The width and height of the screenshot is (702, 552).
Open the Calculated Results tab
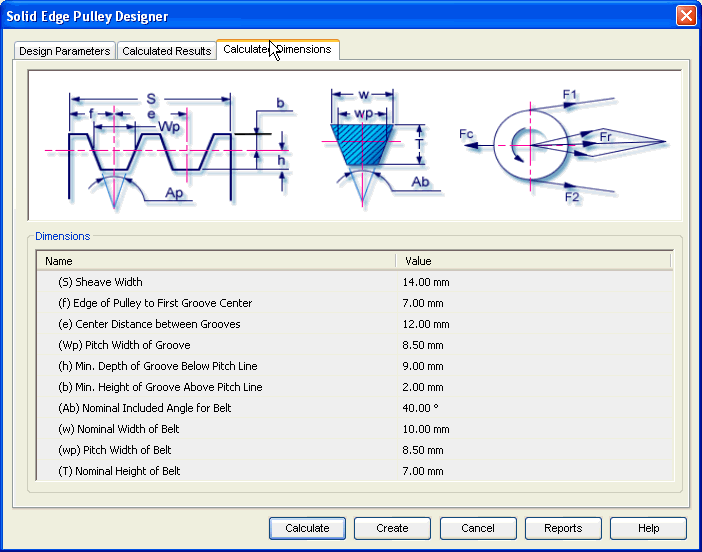coord(166,51)
